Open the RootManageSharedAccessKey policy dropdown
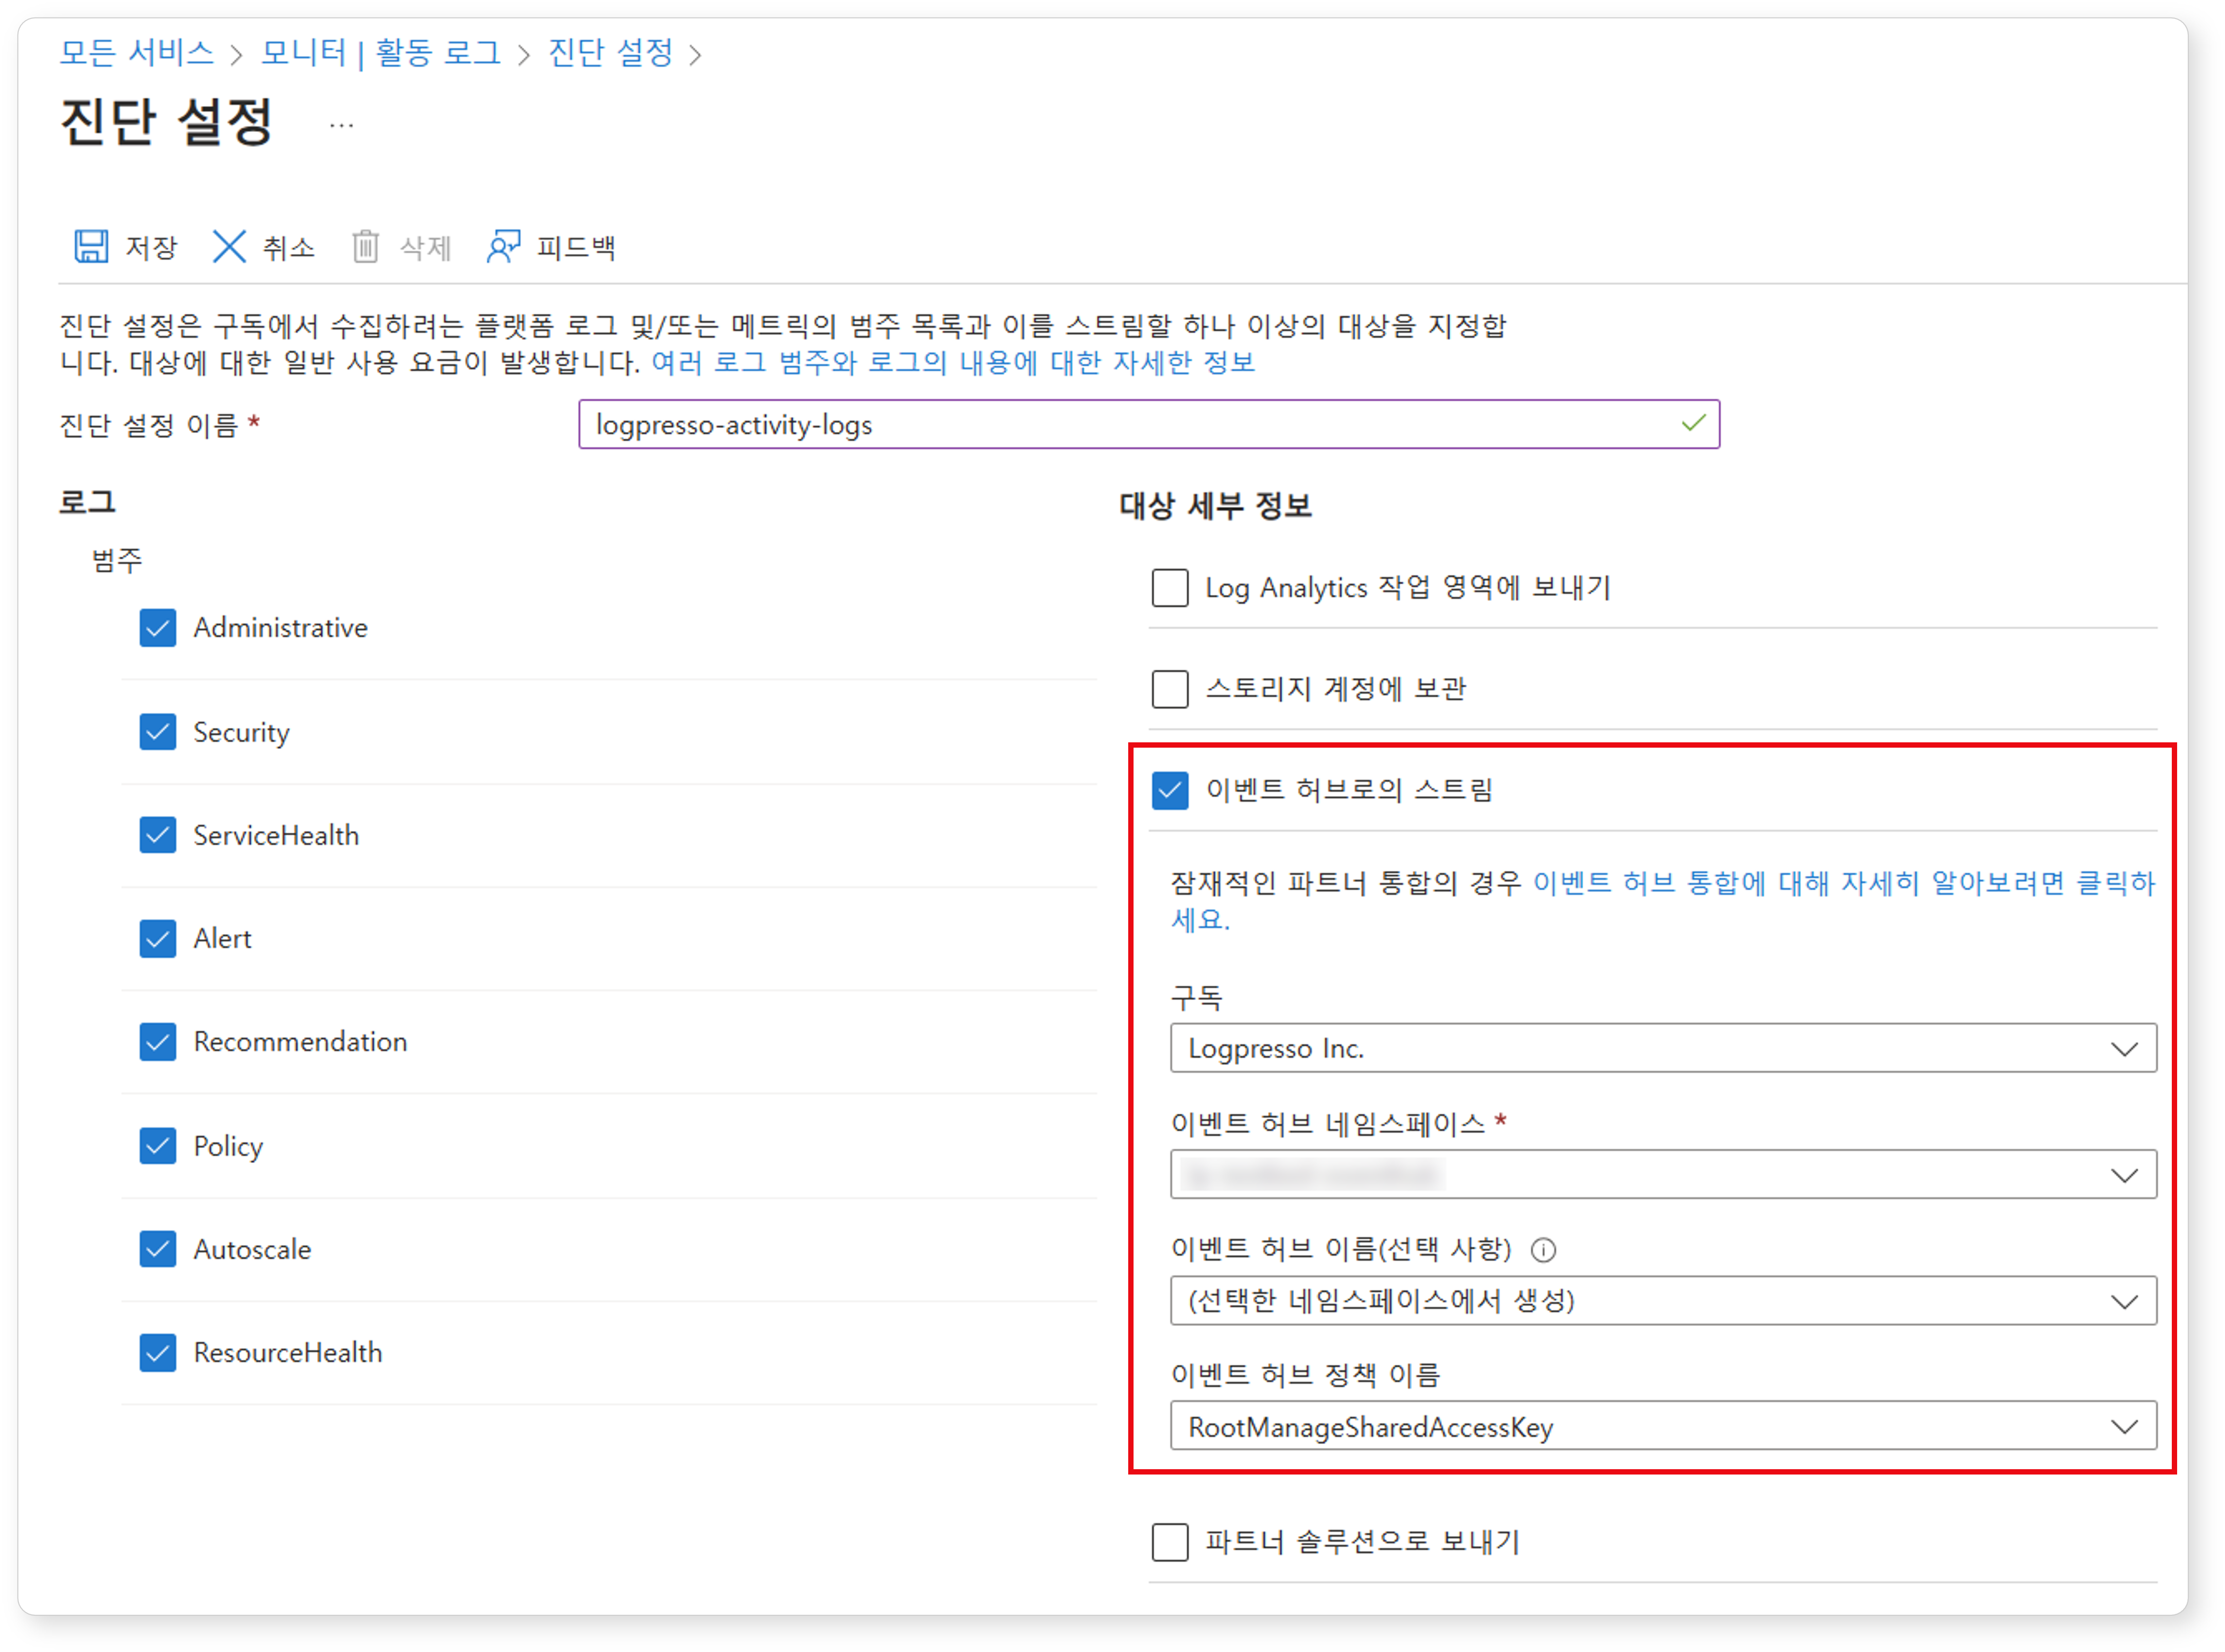The image size is (2225, 1652). click(x=1663, y=1426)
